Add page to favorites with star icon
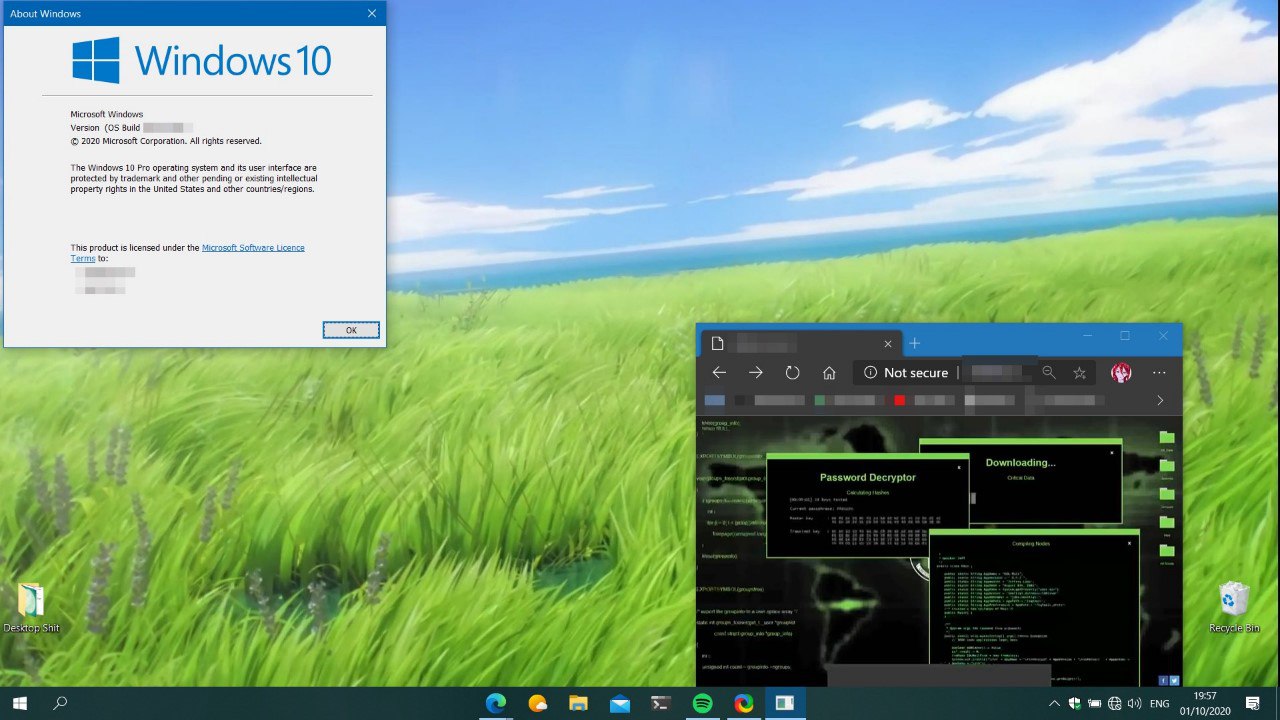This screenshot has width=1280, height=720. pos(1079,372)
